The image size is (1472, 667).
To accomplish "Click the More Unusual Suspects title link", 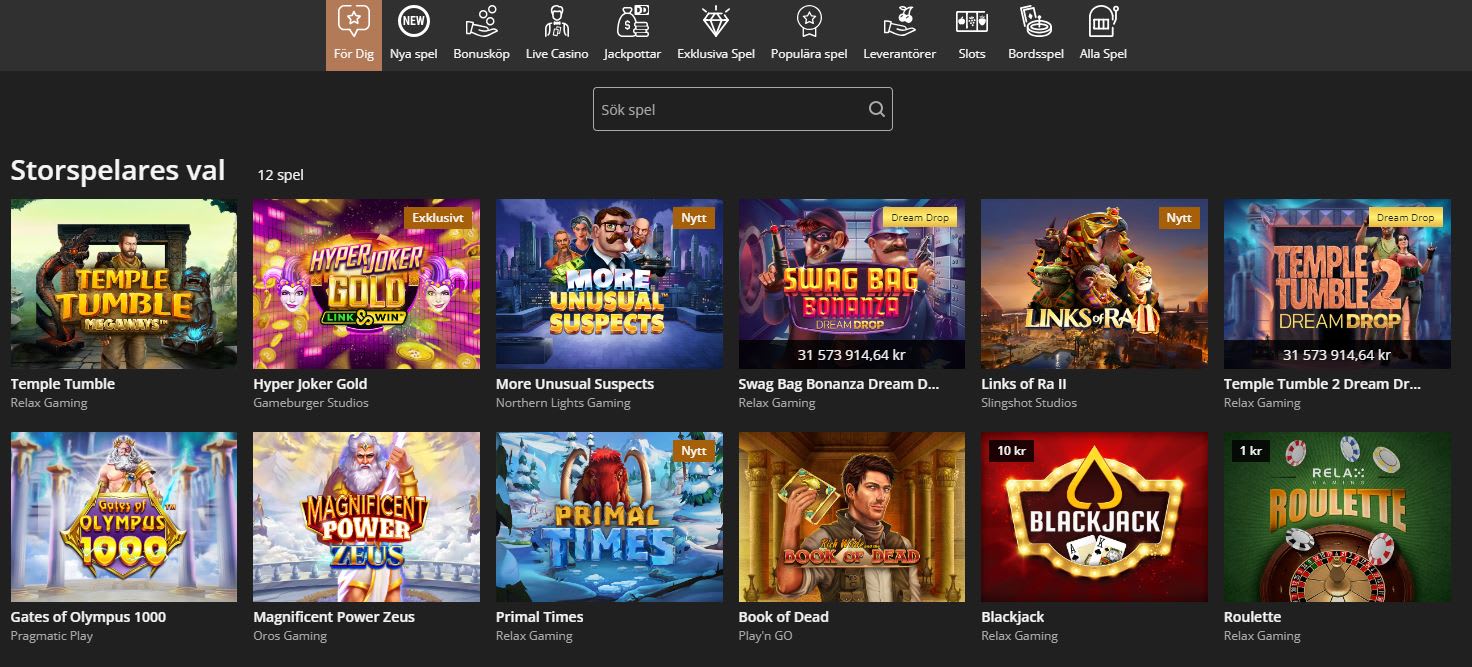I will point(575,384).
